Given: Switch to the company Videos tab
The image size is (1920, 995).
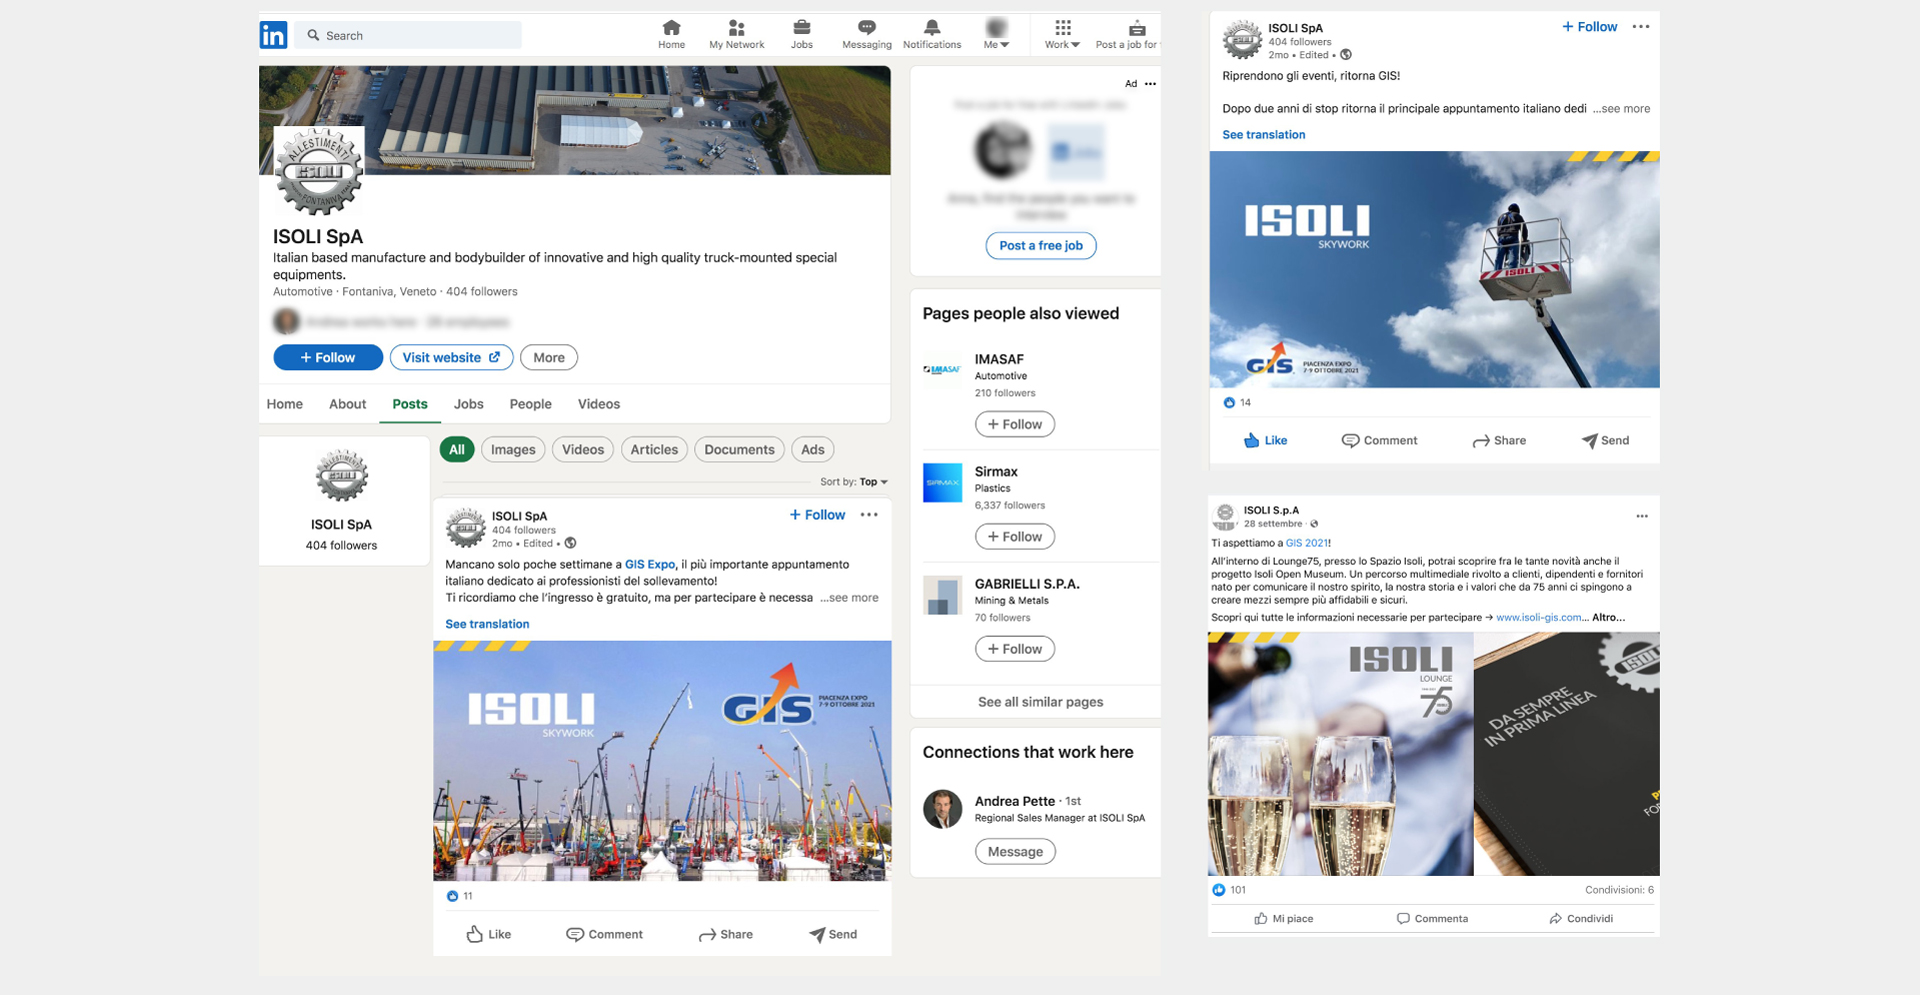Looking at the screenshot, I should [x=599, y=404].
